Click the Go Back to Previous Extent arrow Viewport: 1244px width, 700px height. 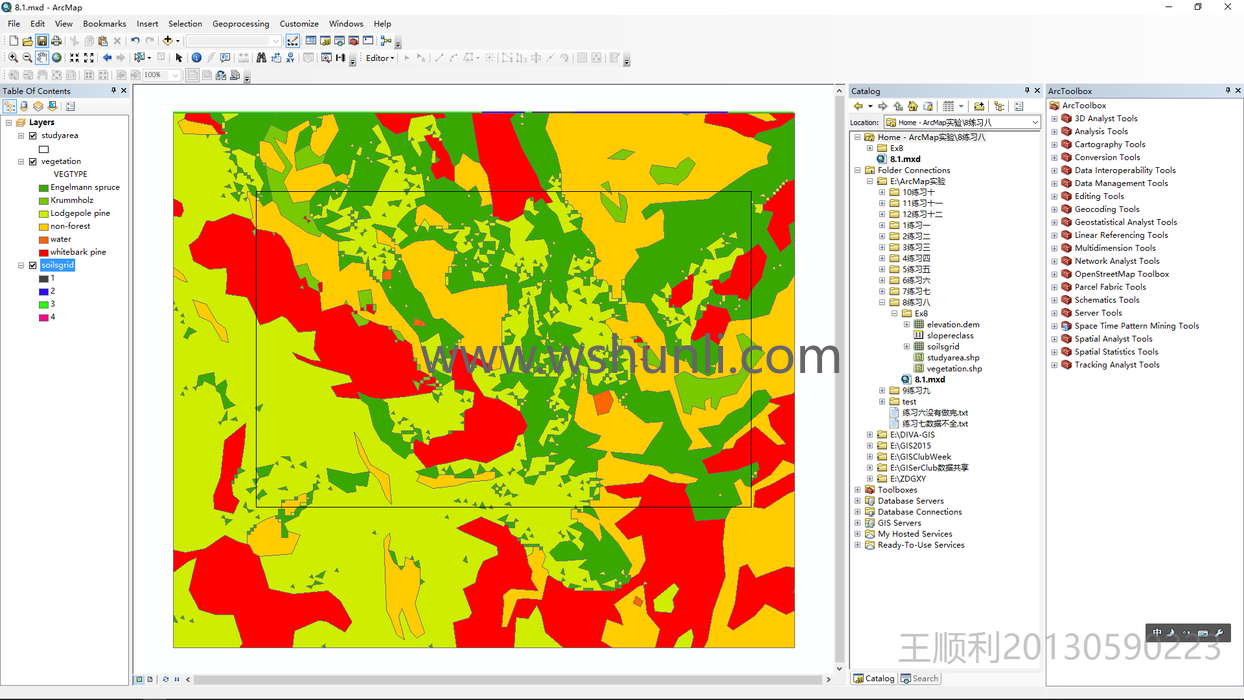[107, 58]
